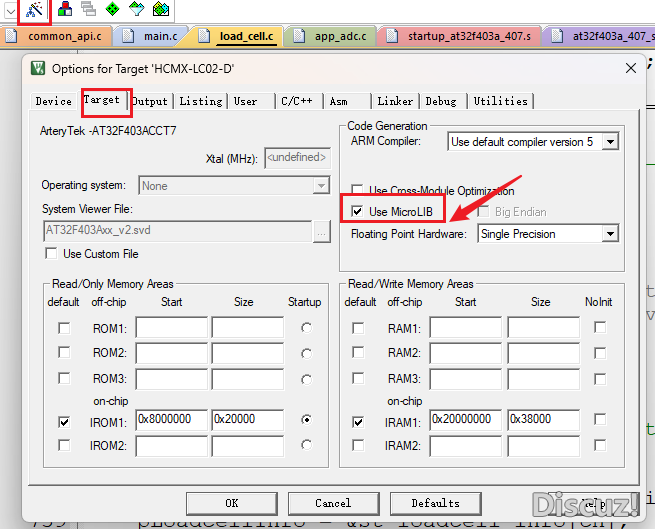This screenshot has width=655, height=529.
Task: Switch to the app_adc.c editor tab
Action: [x=332, y=36]
